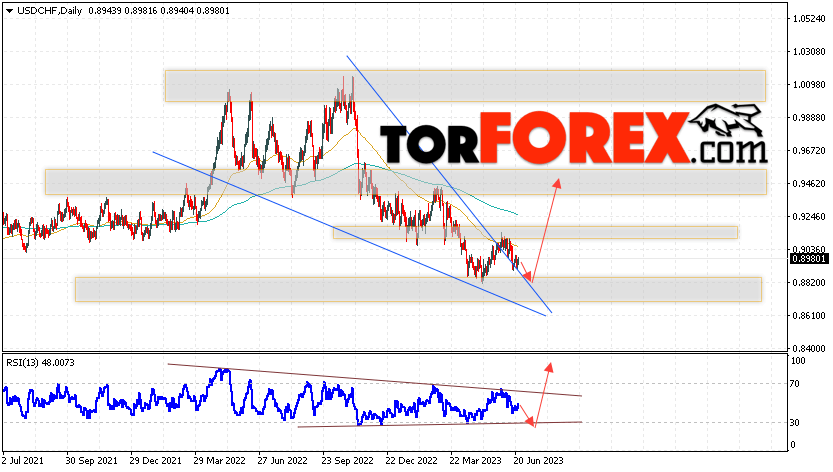
Task: Click the 1.05240 price axis label
Action: [810, 19]
